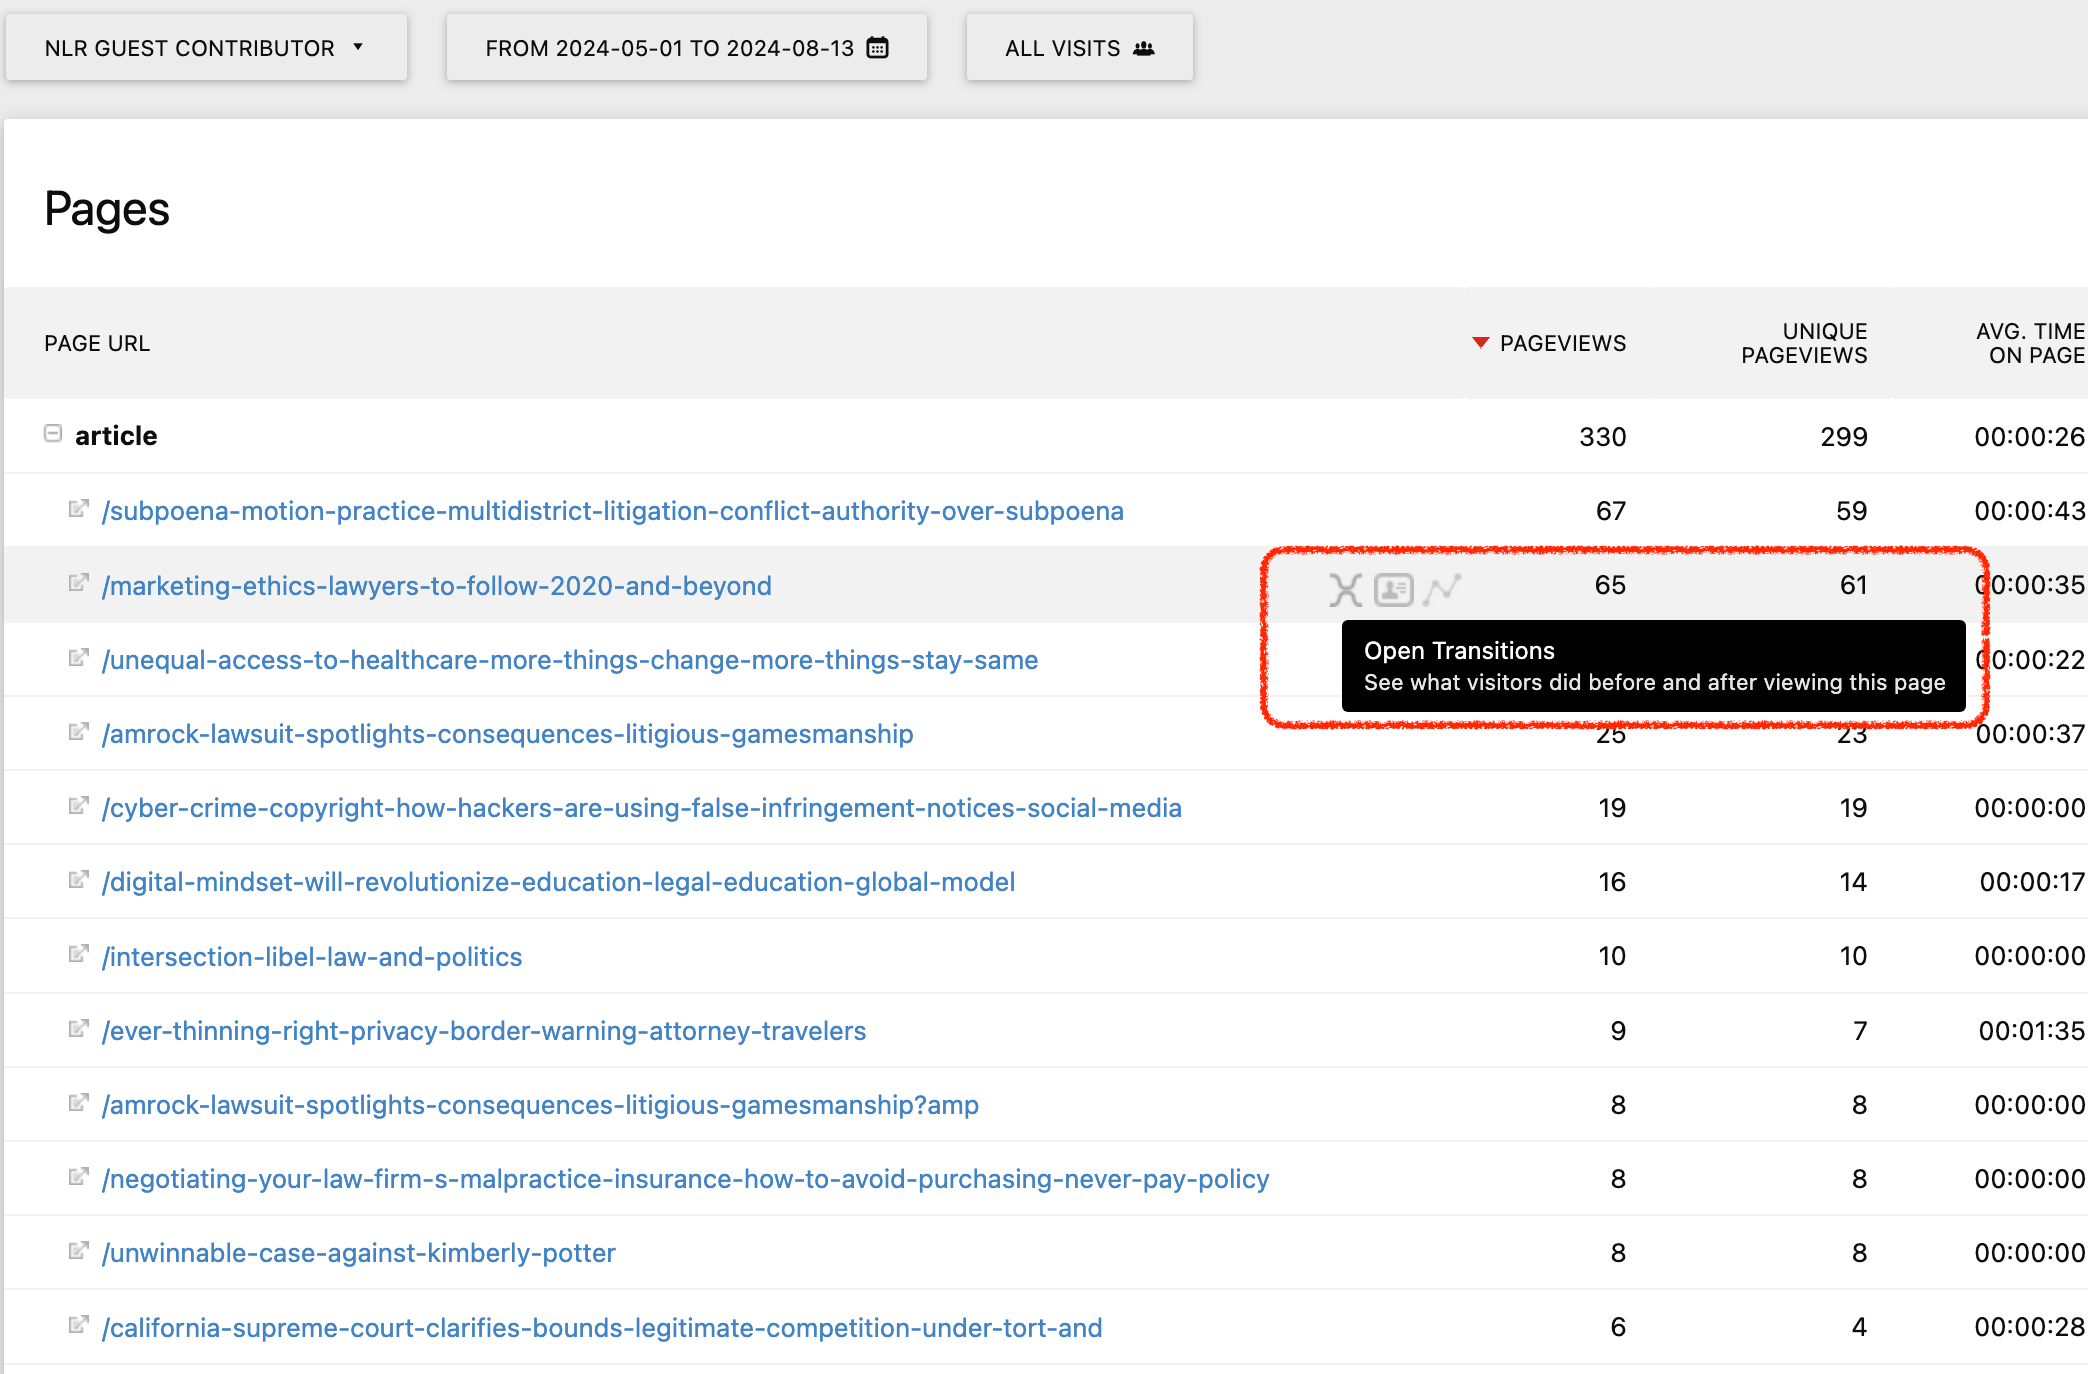Viewport: 2088px width, 1374px height.
Task: Toggle the article row collapse button
Action: (x=52, y=434)
